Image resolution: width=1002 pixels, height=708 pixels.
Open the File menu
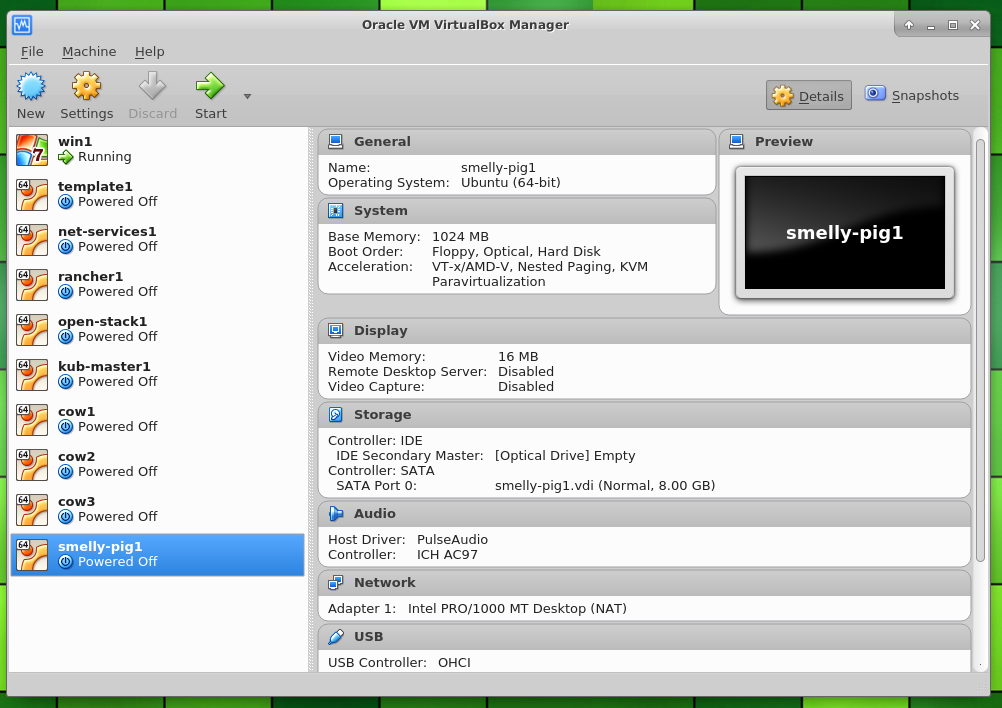(32, 52)
